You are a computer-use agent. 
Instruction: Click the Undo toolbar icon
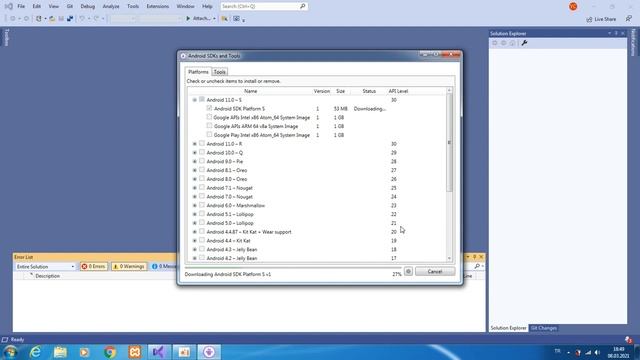click(x=82, y=19)
